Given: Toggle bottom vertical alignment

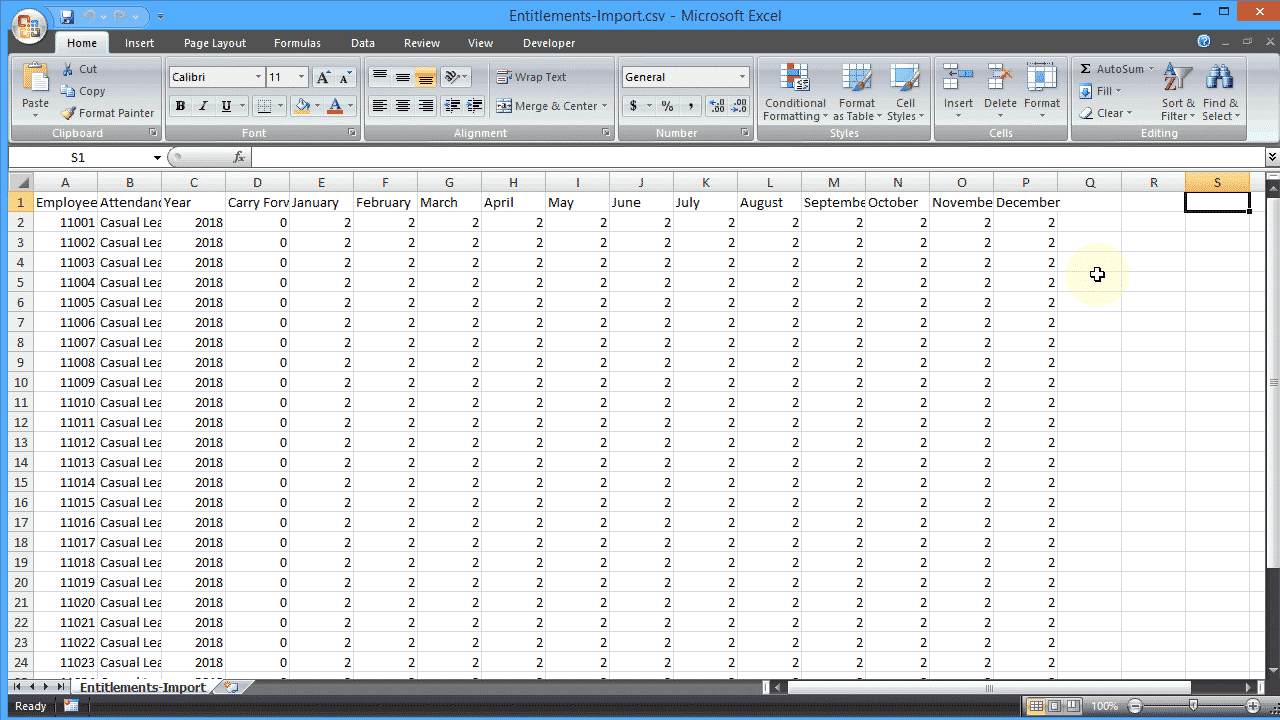Looking at the screenshot, I should tap(425, 77).
